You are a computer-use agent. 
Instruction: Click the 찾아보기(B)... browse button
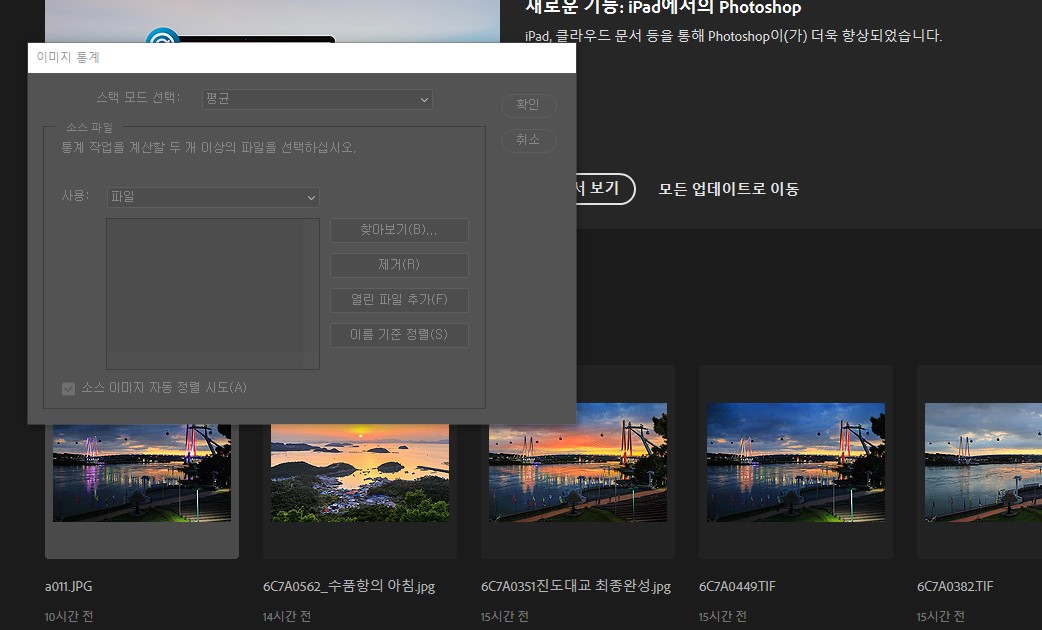pyautogui.click(x=399, y=230)
